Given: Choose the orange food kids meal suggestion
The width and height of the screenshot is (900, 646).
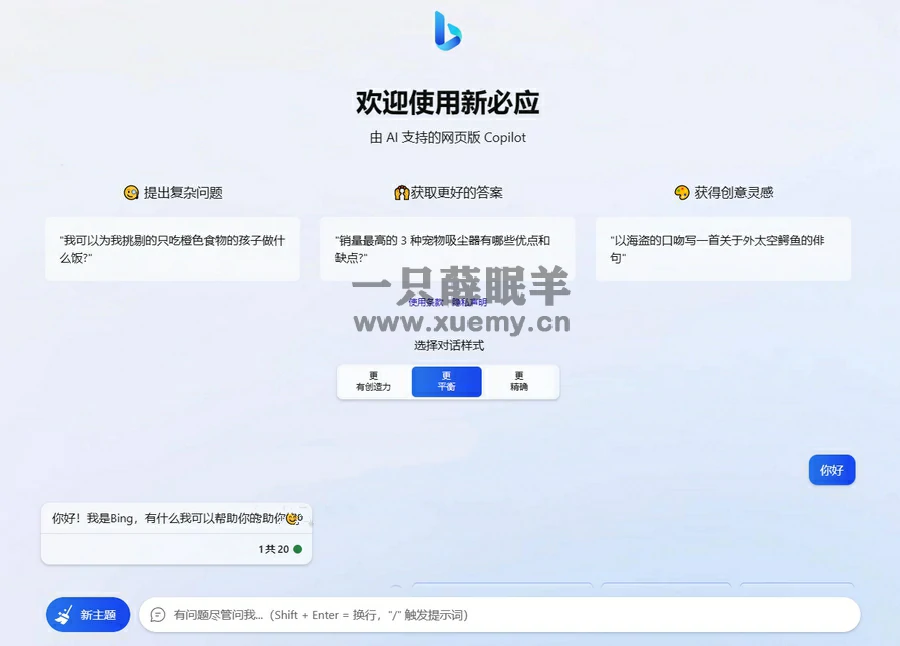Looking at the screenshot, I should click(x=172, y=249).
